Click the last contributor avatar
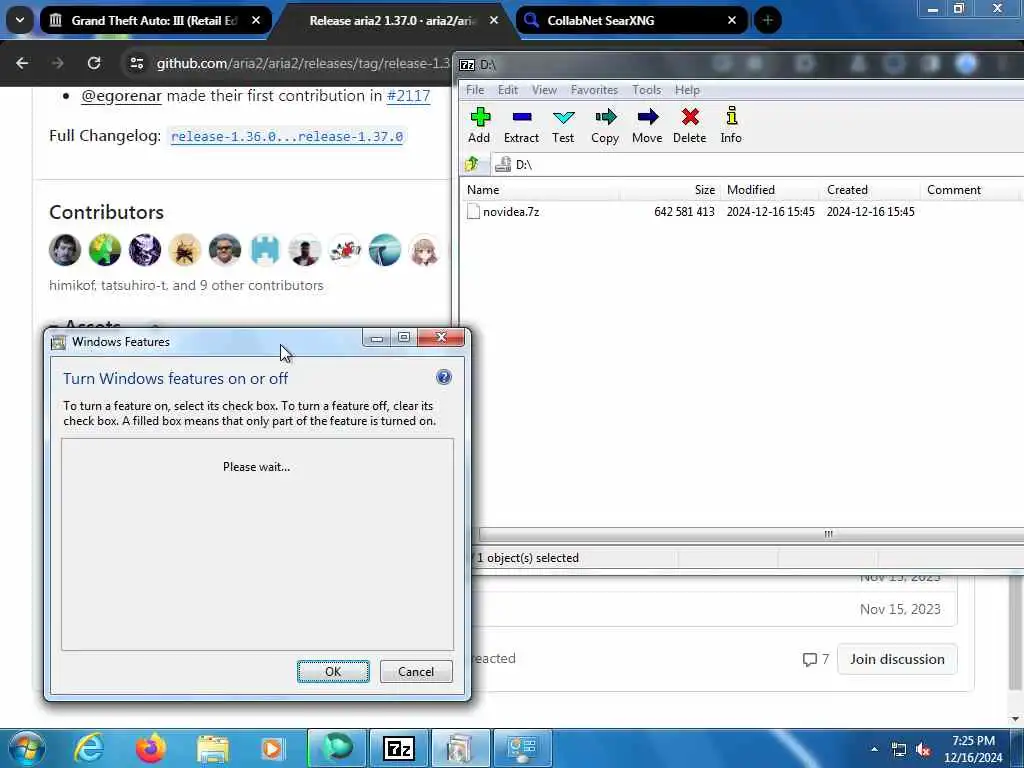Image resolution: width=1024 pixels, height=768 pixels. pos(424,250)
